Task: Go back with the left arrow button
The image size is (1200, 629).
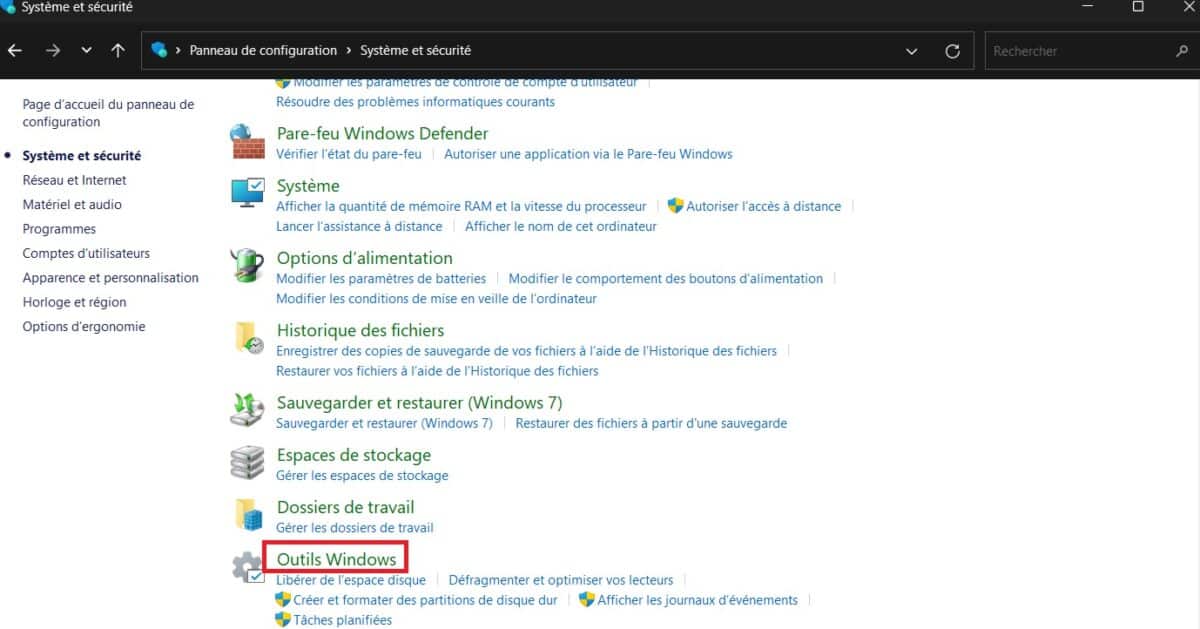Action: tap(14, 50)
